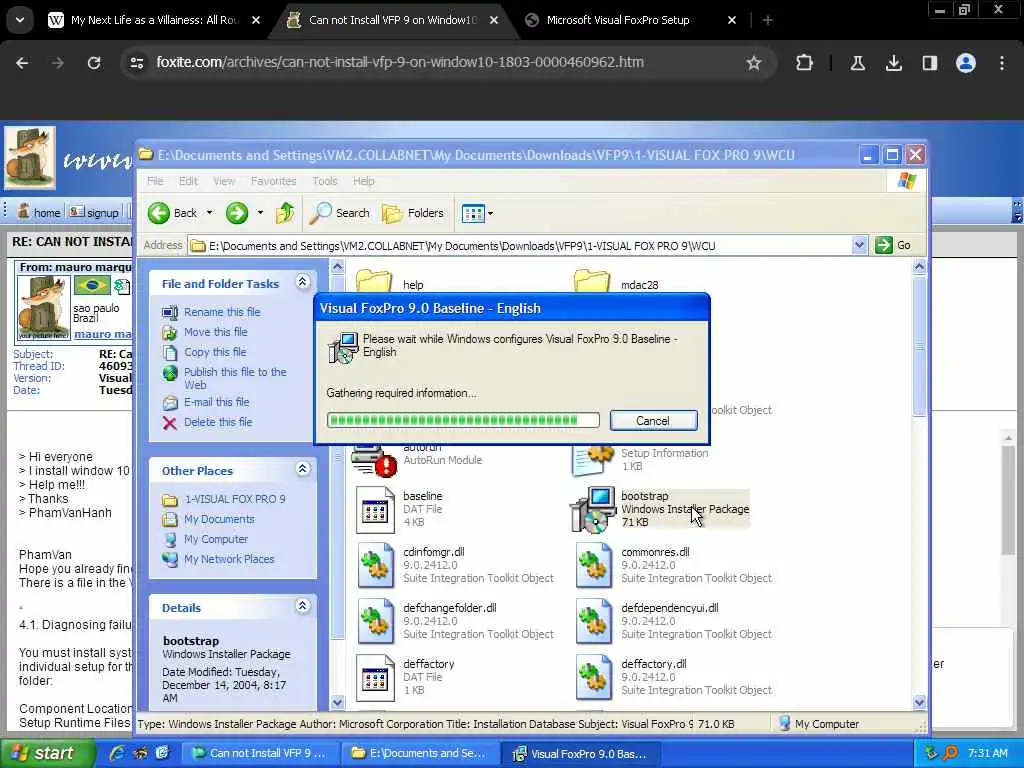Click Rename this file link

click(x=222, y=312)
